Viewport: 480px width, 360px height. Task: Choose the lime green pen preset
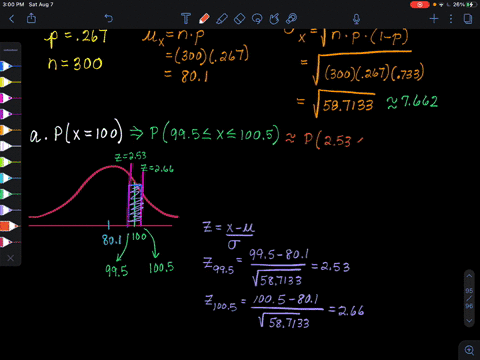pos(10,162)
